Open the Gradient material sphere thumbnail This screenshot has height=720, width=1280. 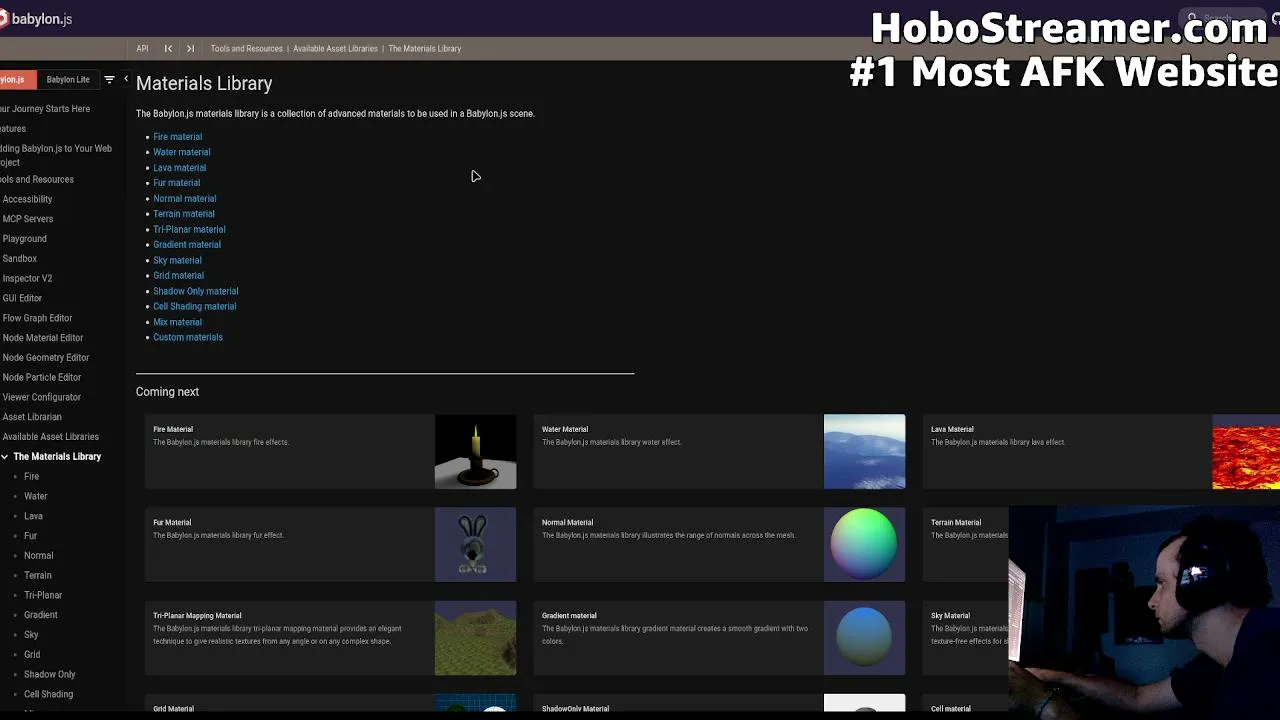pos(865,638)
